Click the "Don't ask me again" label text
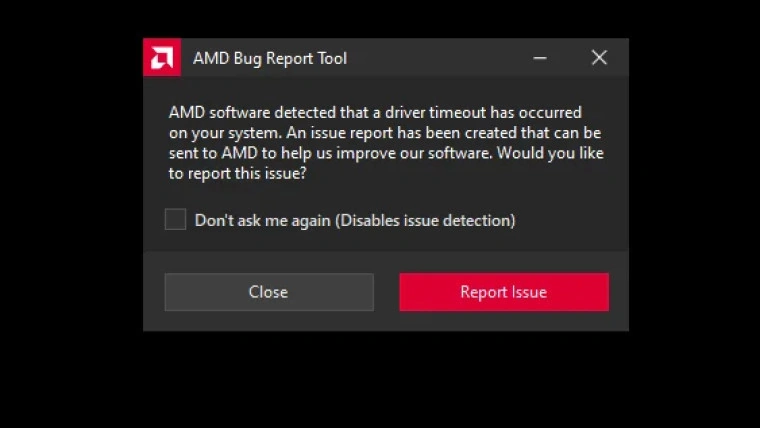The width and height of the screenshot is (760, 428). click(263, 220)
